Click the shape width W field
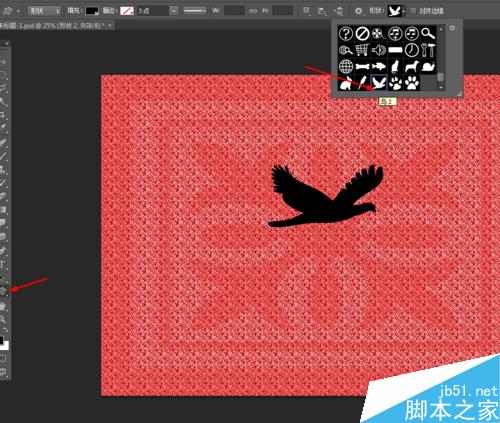The height and width of the screenshot is (423, 500). click(234, 11)
